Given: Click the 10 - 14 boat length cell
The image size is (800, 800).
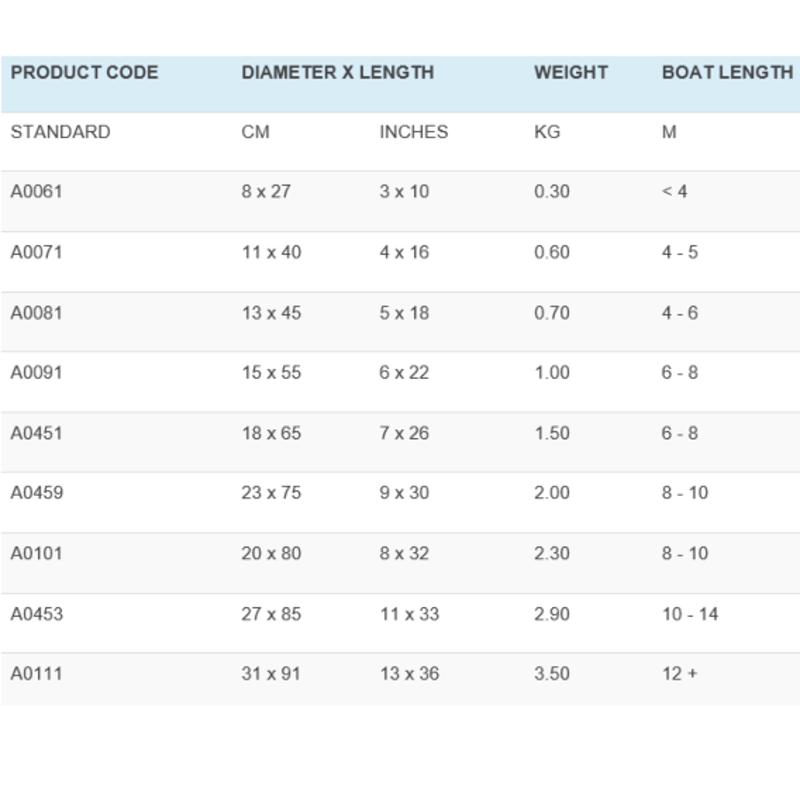Looking at the screenshot, I should pyautogui.click(x=690, y=614).
